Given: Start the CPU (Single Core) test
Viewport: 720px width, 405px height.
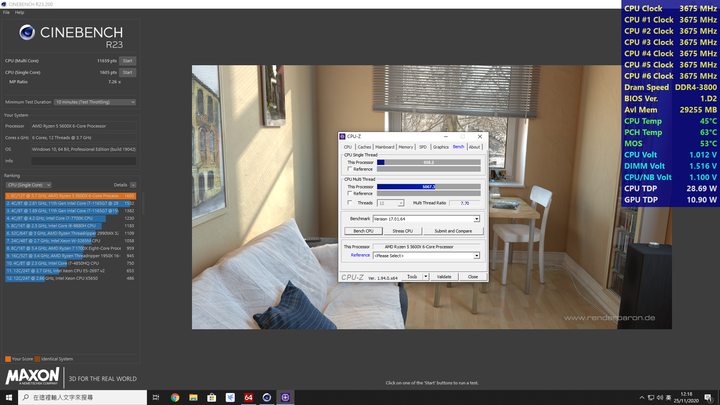Looking at the screenshot, I should click(128, 72).
